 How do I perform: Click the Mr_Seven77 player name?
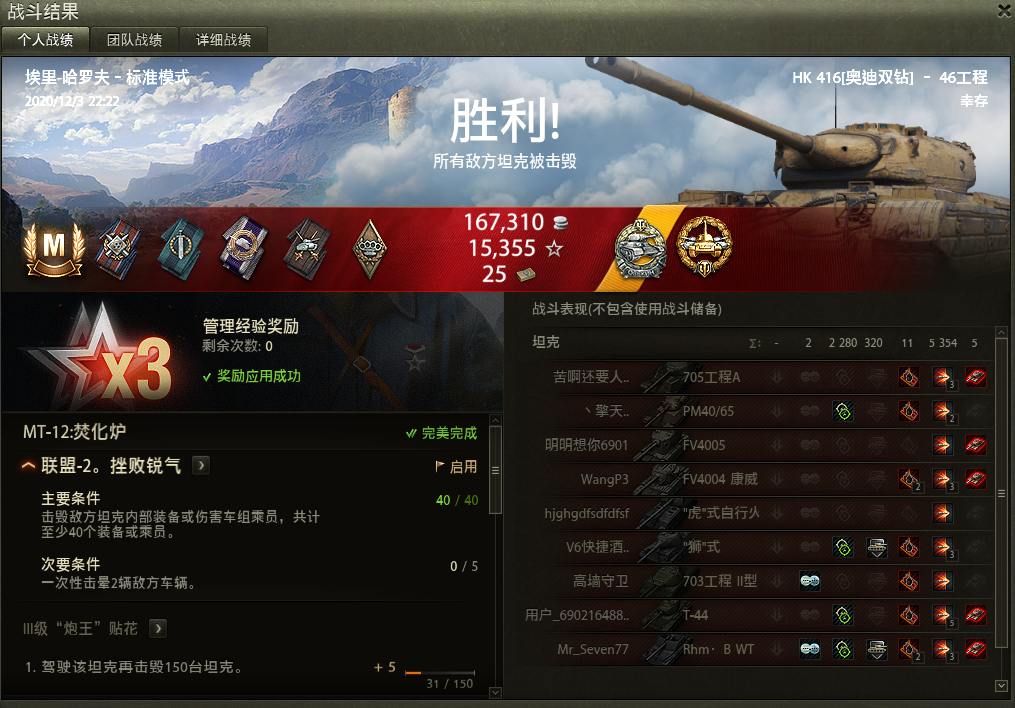pos(592,649)
